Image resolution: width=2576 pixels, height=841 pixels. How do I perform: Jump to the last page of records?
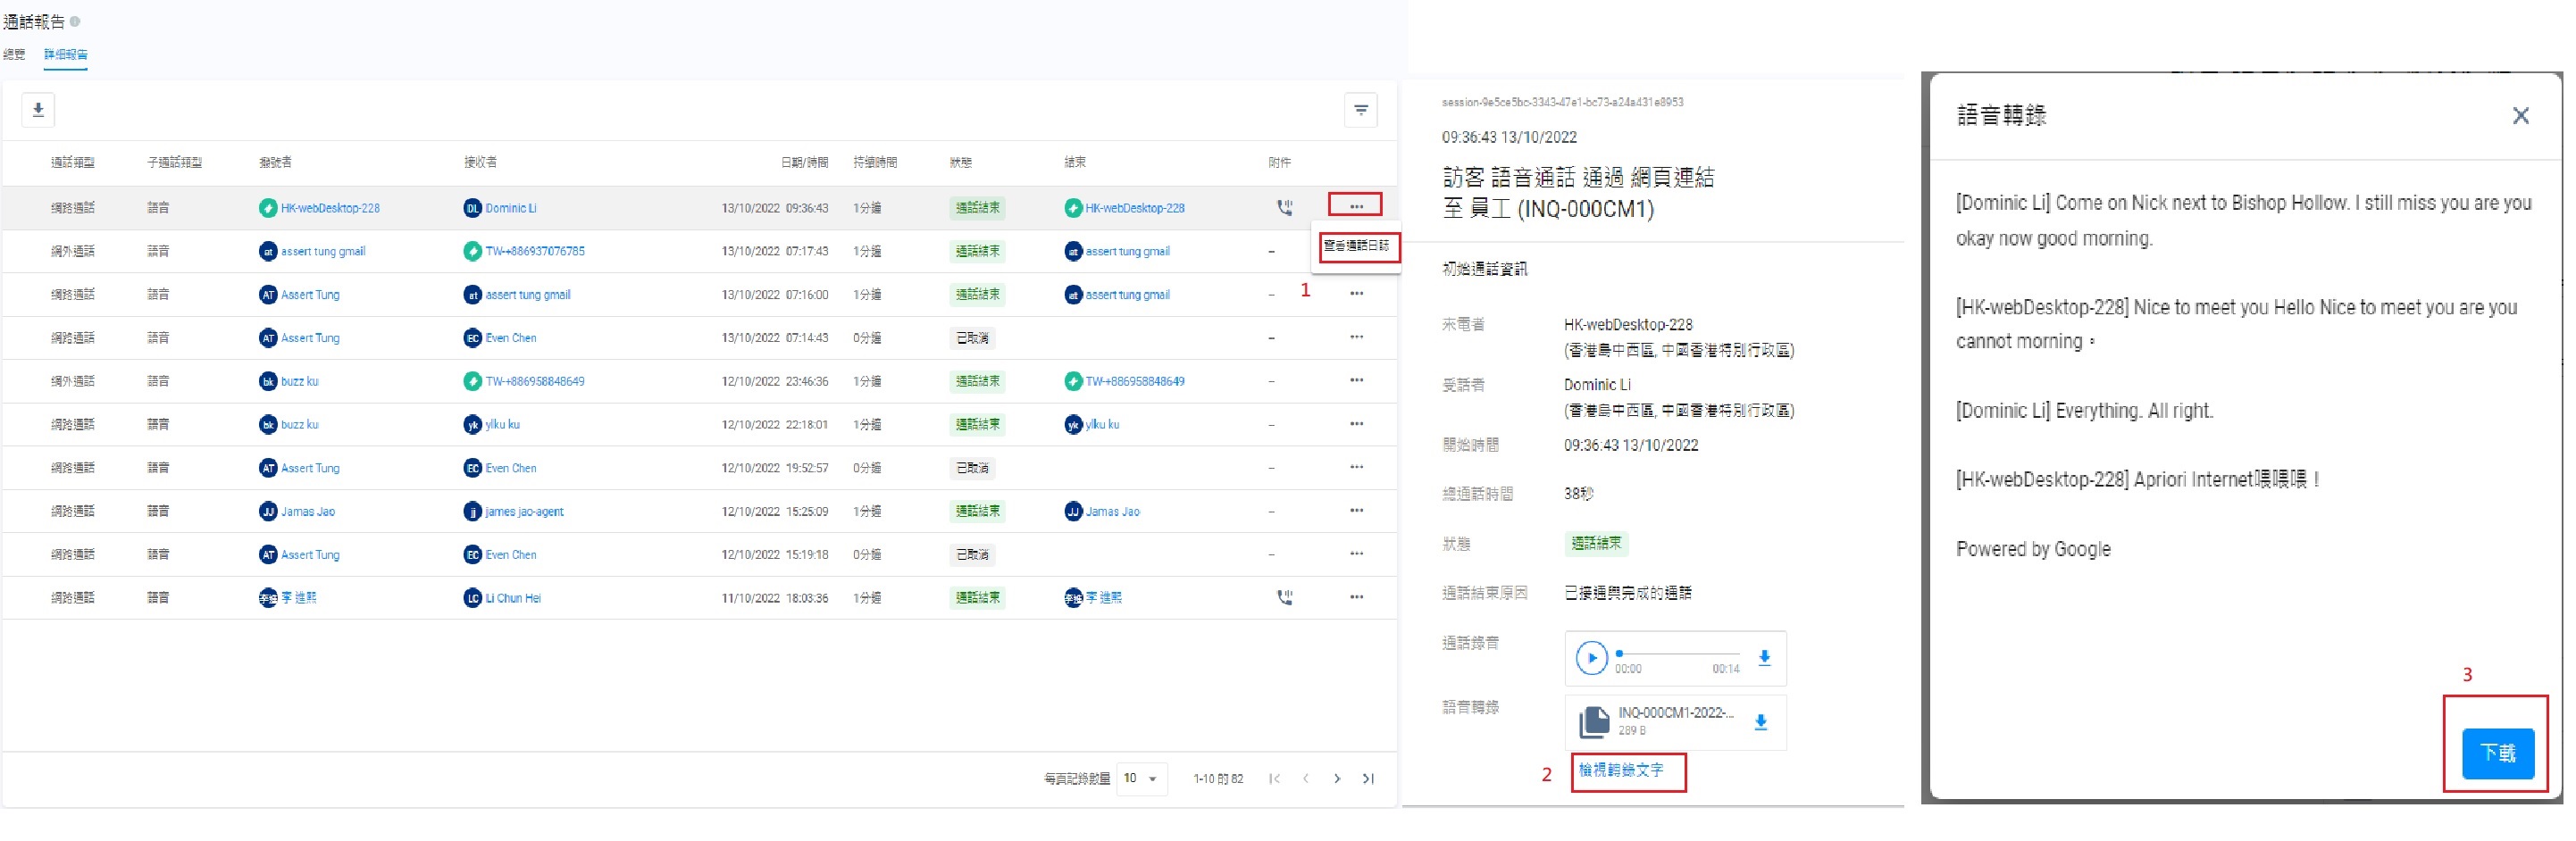click(x=1368, y=778)
